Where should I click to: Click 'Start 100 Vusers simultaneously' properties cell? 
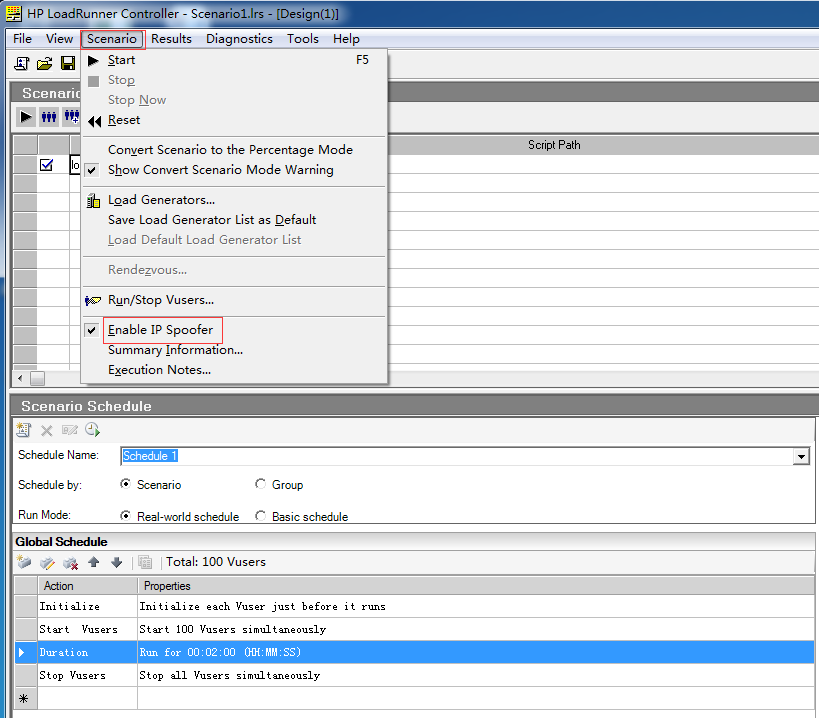[476, 629]
